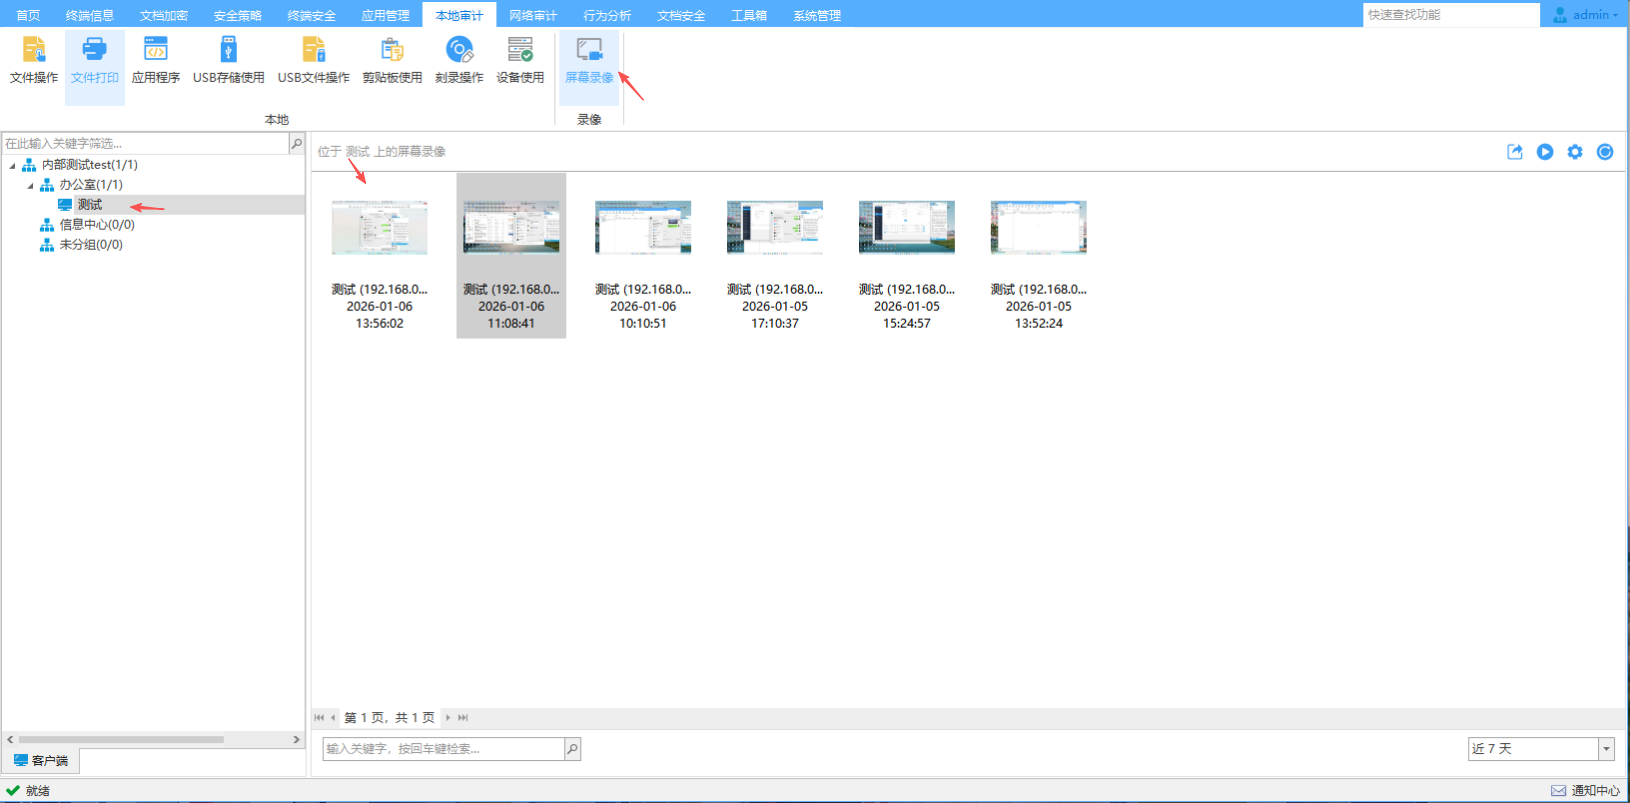
Task: Select the 屏幕录像 screen recording icon
Action: coord(589,60)
